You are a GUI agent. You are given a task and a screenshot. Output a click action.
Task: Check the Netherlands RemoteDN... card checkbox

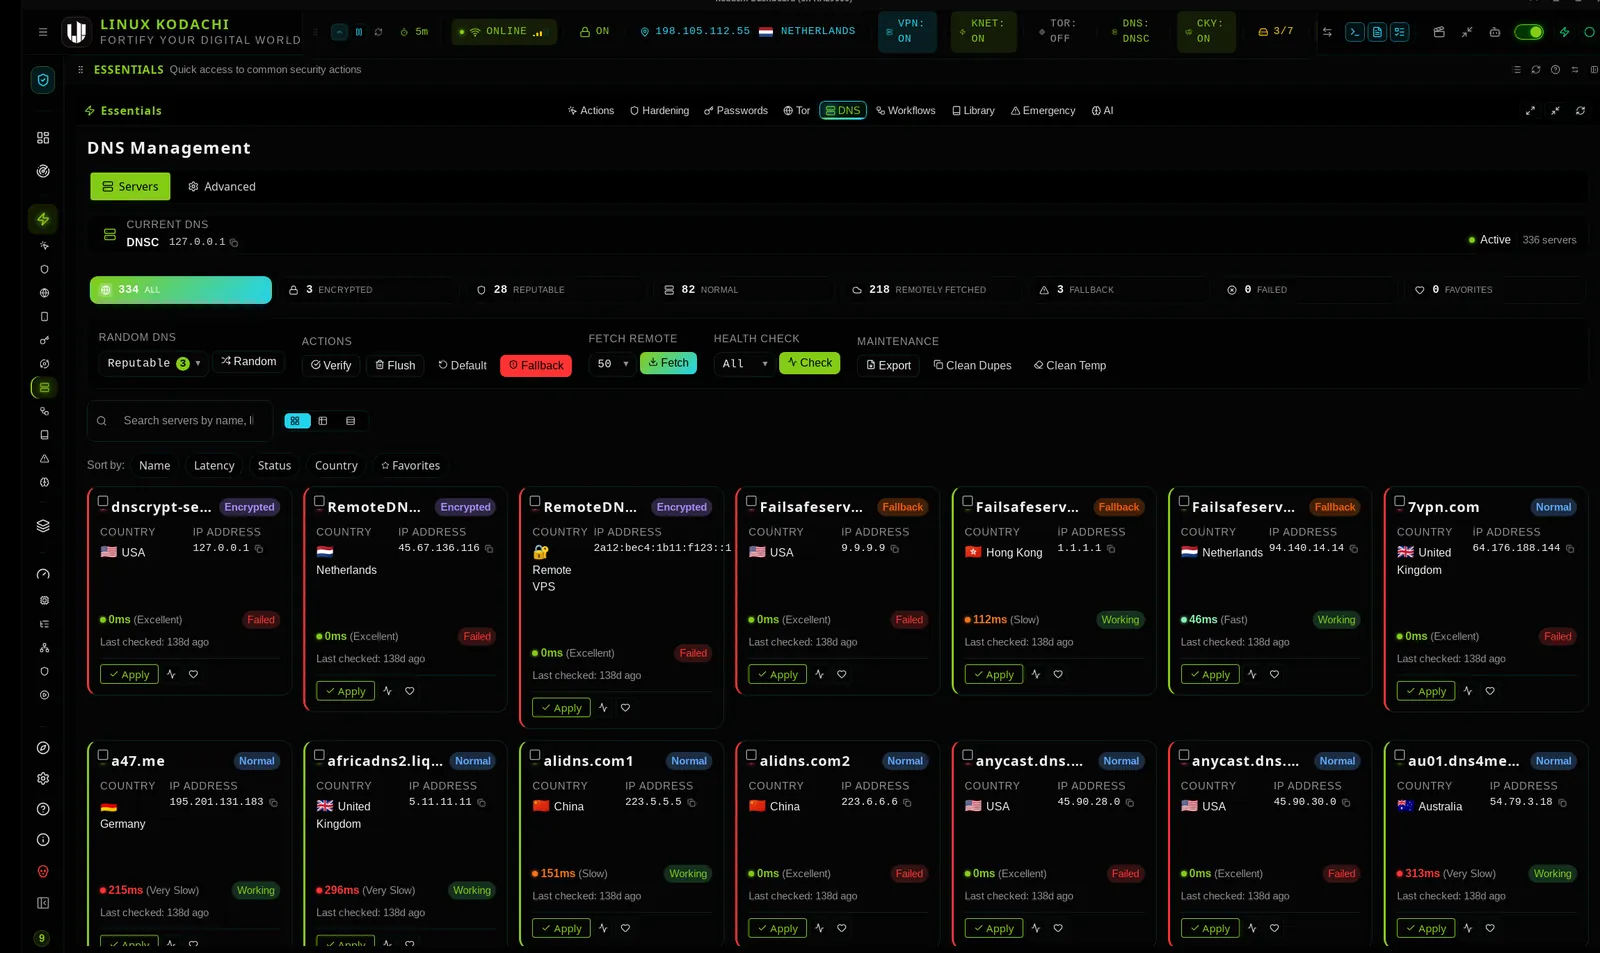(x=319, y=502)
